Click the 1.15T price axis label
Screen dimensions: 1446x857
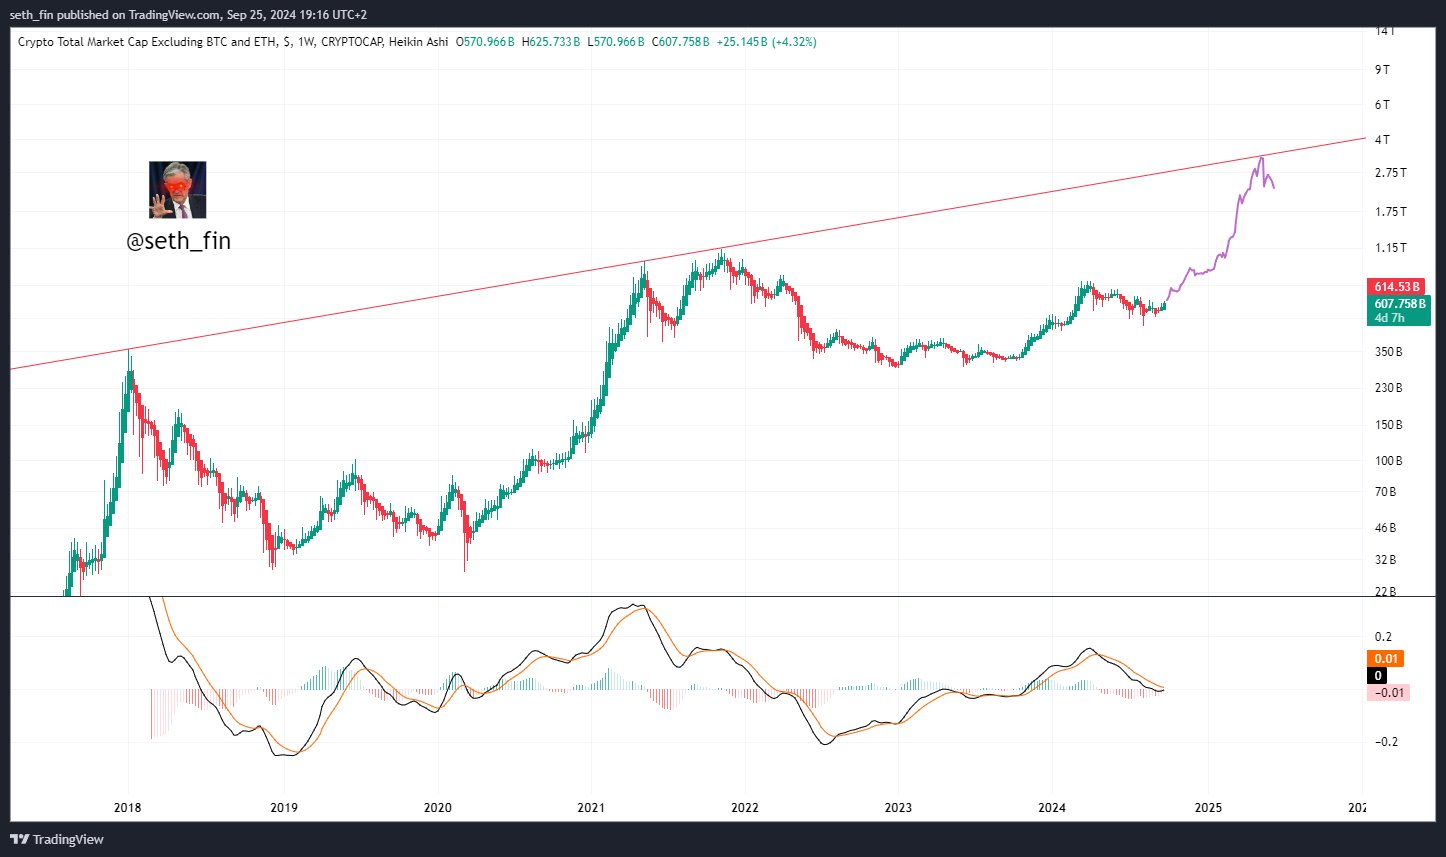[x=1390, y=248]
